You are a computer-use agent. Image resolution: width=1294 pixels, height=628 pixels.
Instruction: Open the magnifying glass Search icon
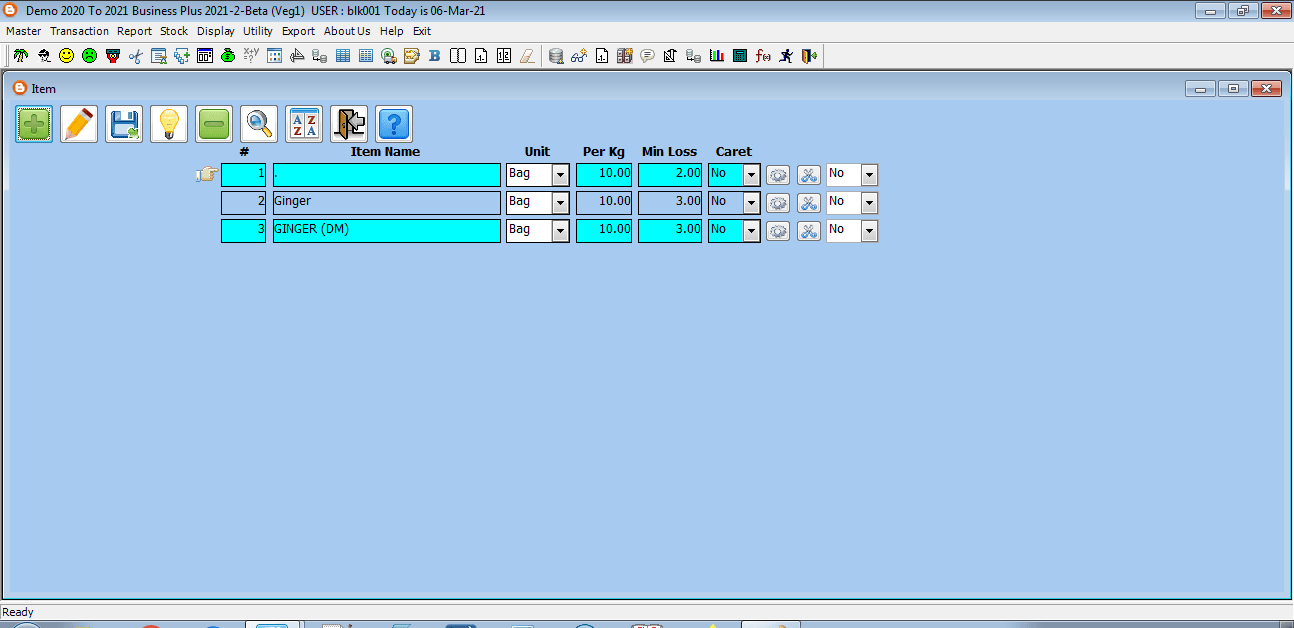(x=259, y=124)
